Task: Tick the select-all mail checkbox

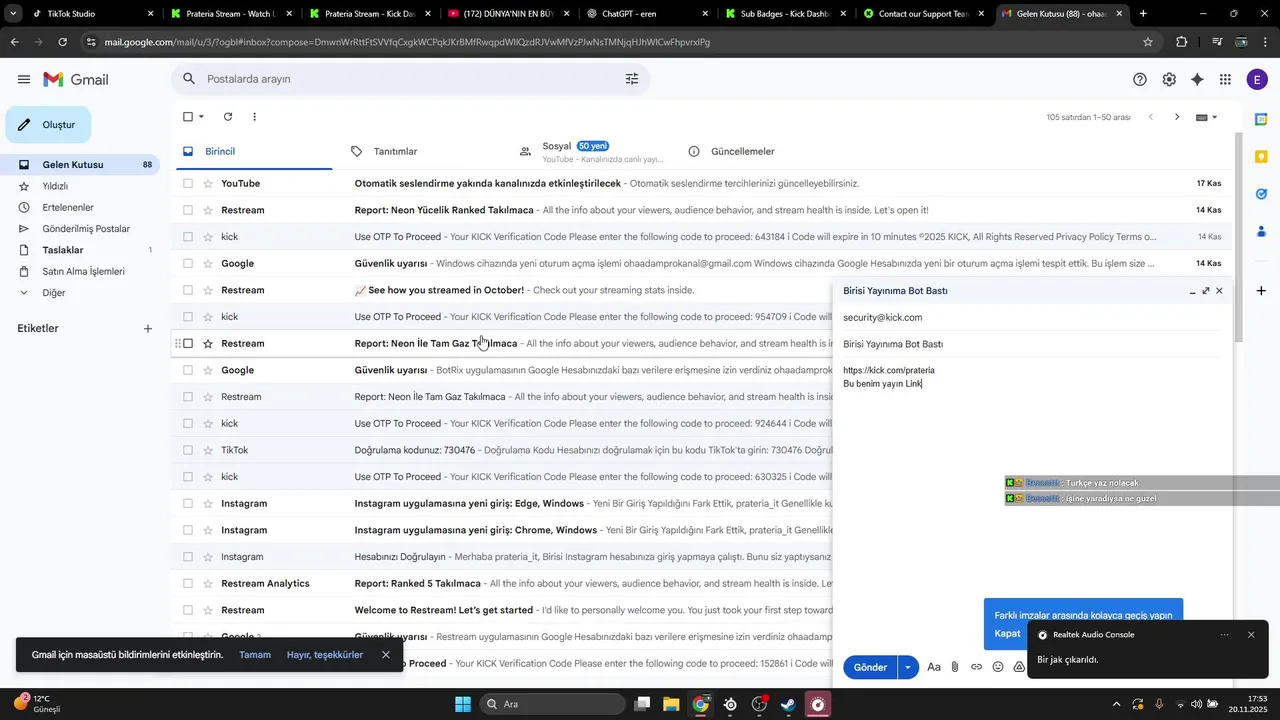Action: pos(188,117)
